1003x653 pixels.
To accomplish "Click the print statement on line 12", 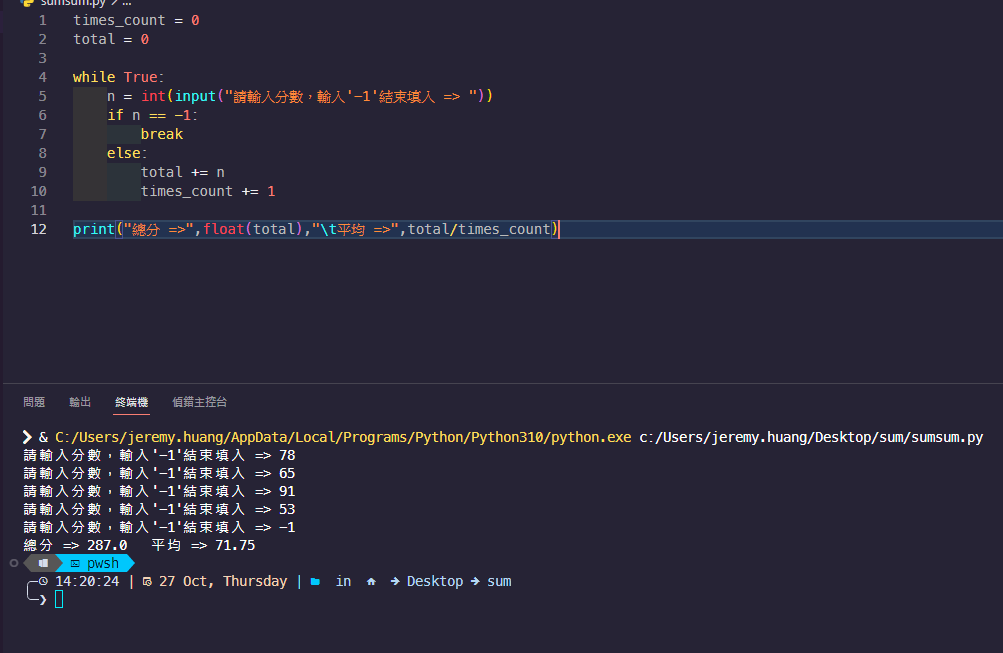I will coord(316,229).
